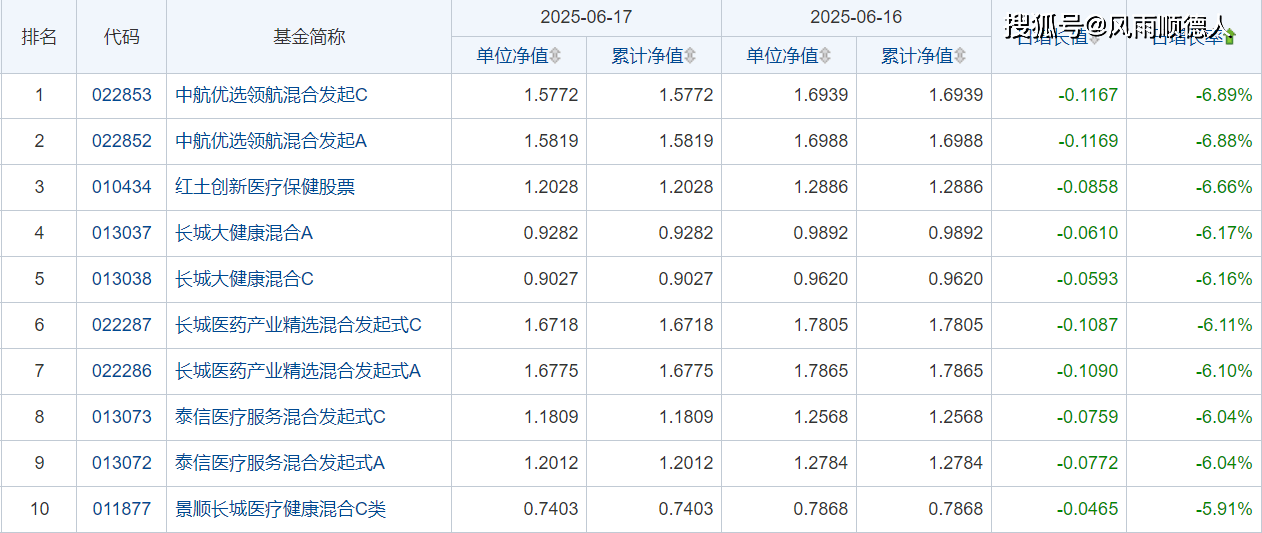Select the -0.0593 daily growth value
This screenshot has width=1262, height=533.
1088,280
